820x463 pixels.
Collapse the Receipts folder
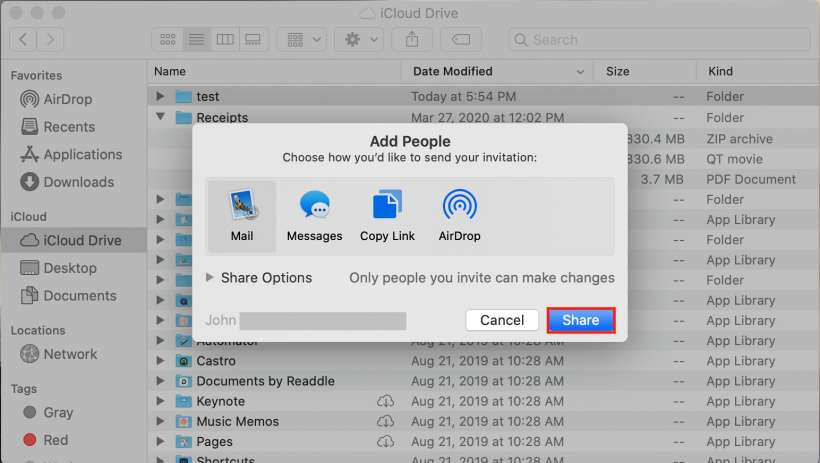click(160, 117)
